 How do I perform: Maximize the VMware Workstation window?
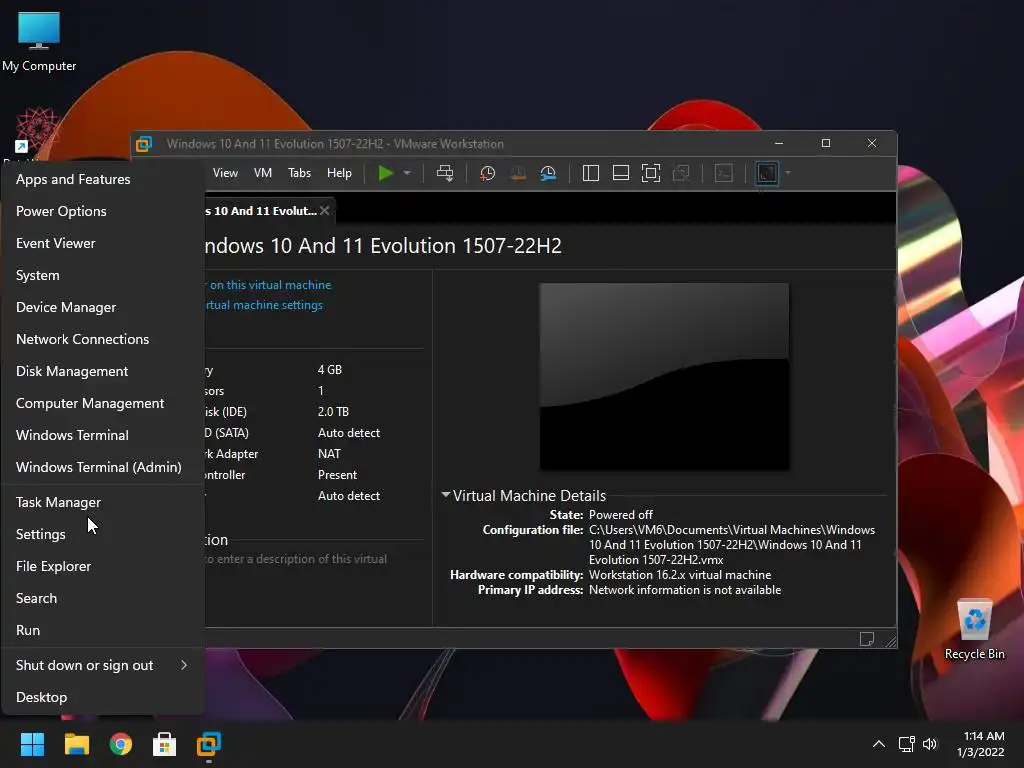click(x=825, y=143)
